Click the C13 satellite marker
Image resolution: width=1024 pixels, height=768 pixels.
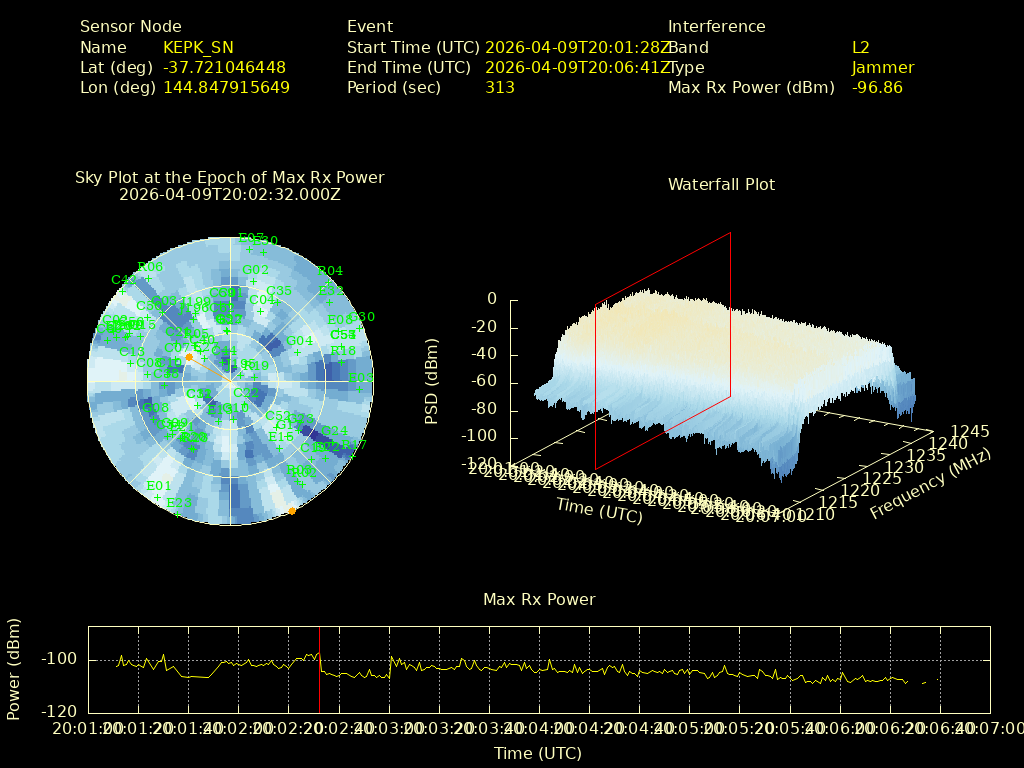tap(130, 363)
